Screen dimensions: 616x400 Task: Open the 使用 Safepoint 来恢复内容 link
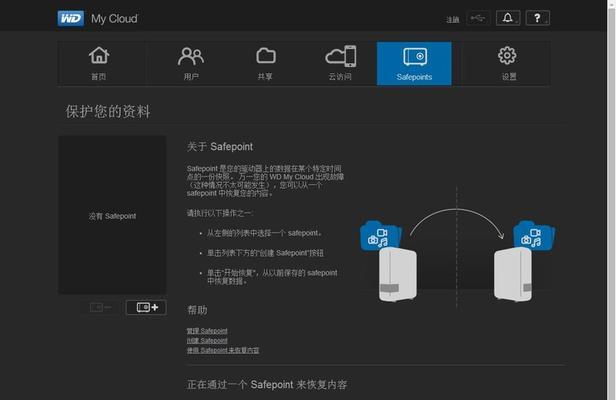point(223,350)
